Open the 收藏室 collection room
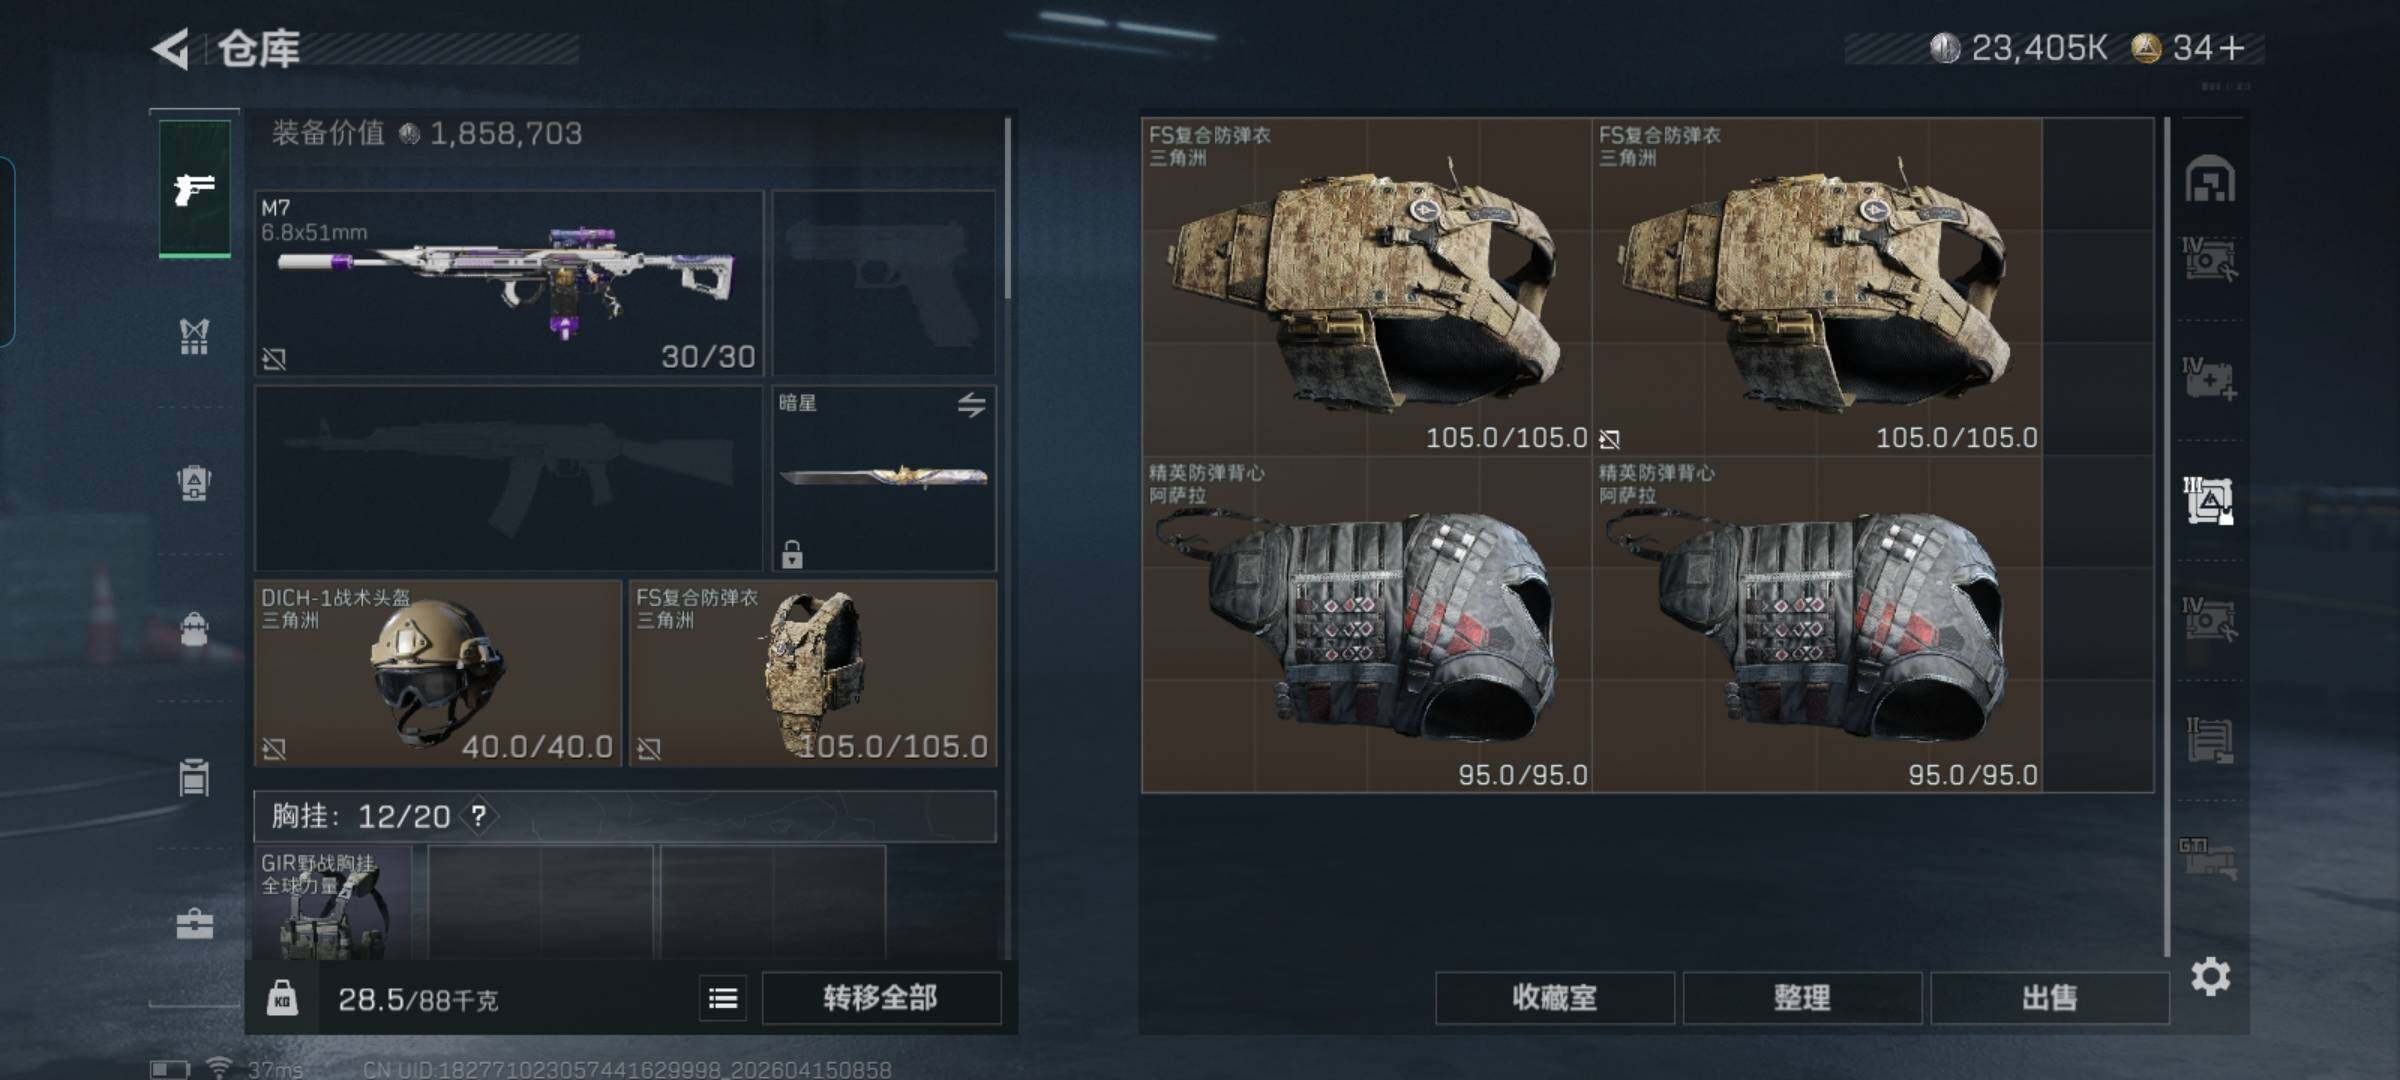The image size is (2400, 1080). tap(1555, 997)
